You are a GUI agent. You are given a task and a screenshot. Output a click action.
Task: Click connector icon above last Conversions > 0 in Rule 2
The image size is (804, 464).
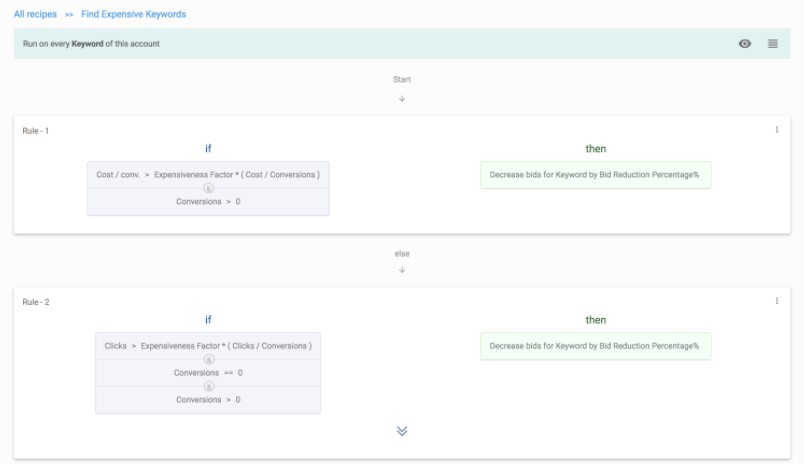click(x=208, y=386)
